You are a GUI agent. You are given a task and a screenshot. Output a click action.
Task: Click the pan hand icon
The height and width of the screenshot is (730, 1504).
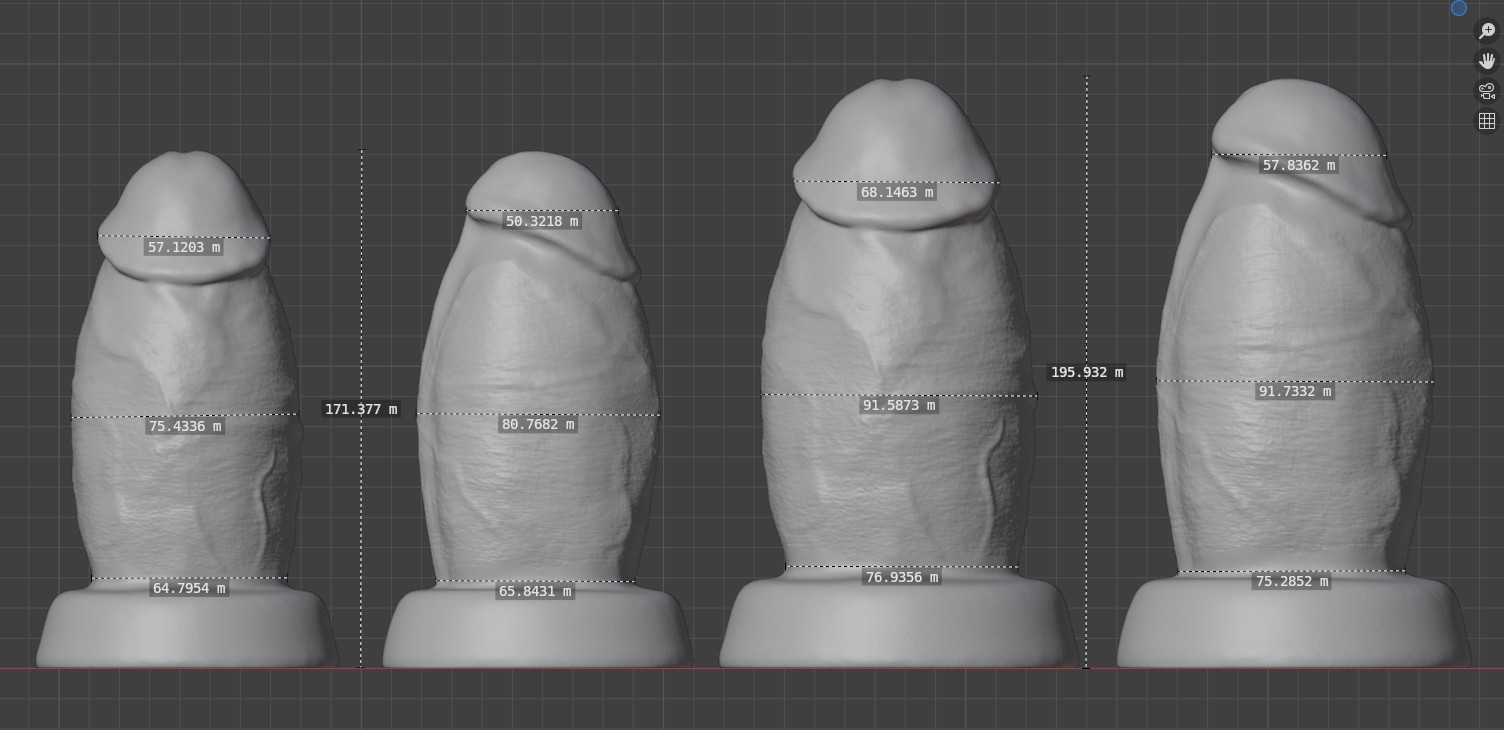coord(1486,61)
